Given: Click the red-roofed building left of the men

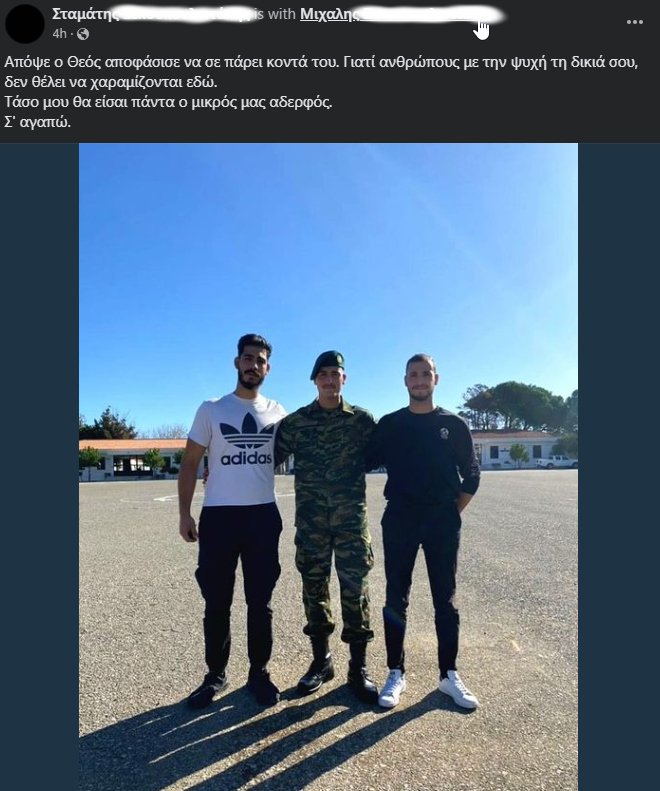Looking at the screenshot, I should [x=132, y=457].
